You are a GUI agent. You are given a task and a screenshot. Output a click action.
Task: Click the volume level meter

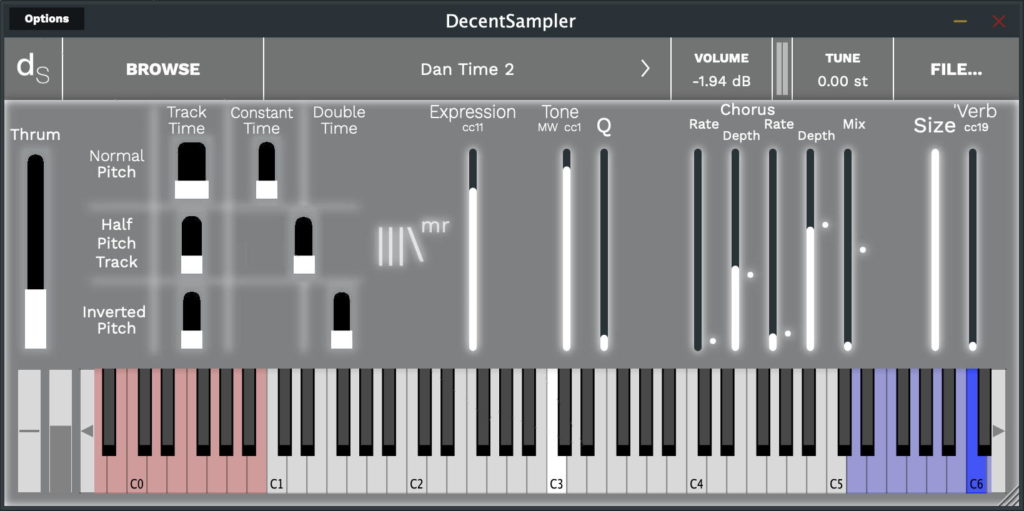coord(782,69)
